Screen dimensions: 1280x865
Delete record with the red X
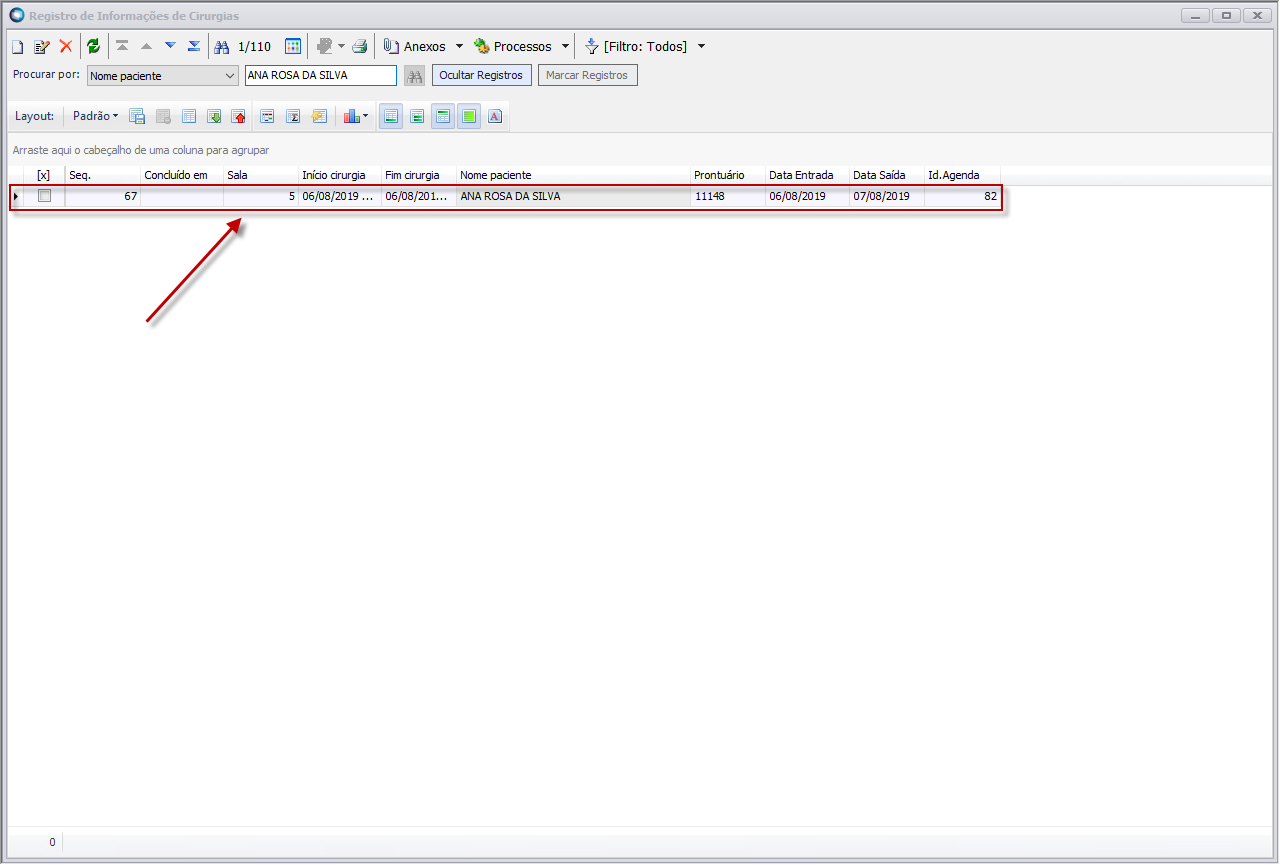coord(66,46)
